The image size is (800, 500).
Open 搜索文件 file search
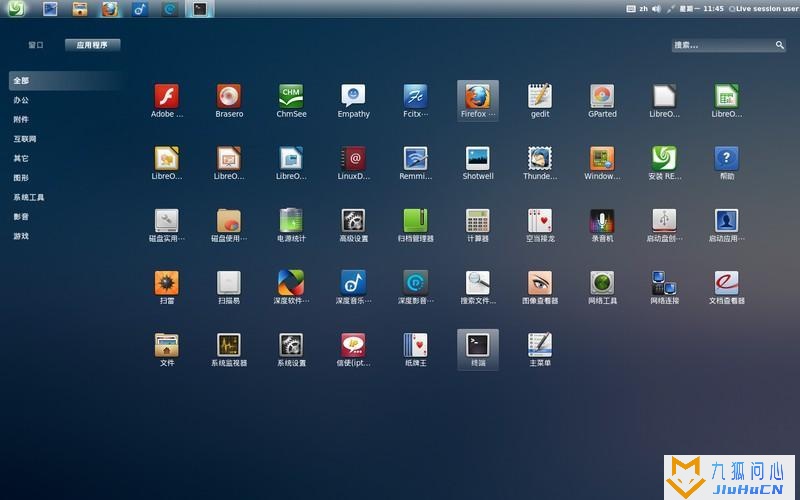(478, 287)
